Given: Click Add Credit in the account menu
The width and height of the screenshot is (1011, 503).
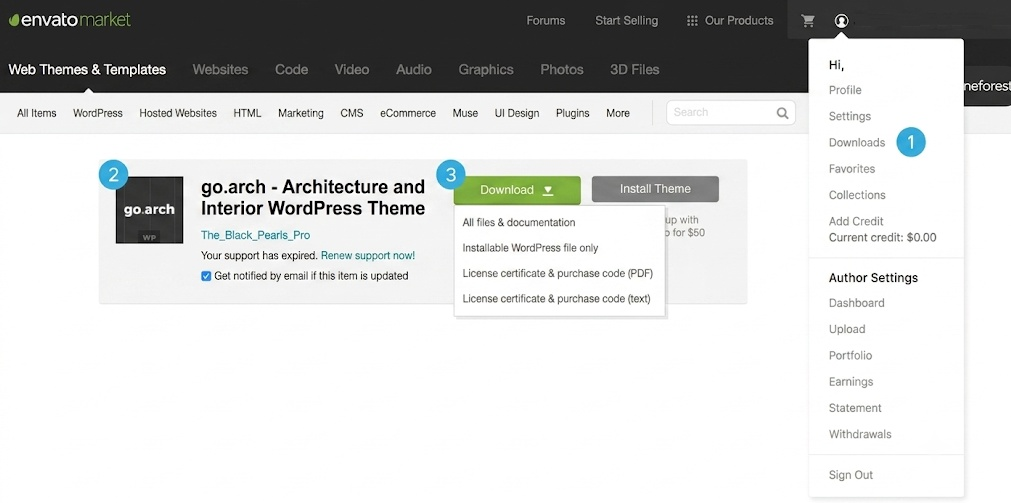Looking at the screenshot, I should (x=856, y=221).
